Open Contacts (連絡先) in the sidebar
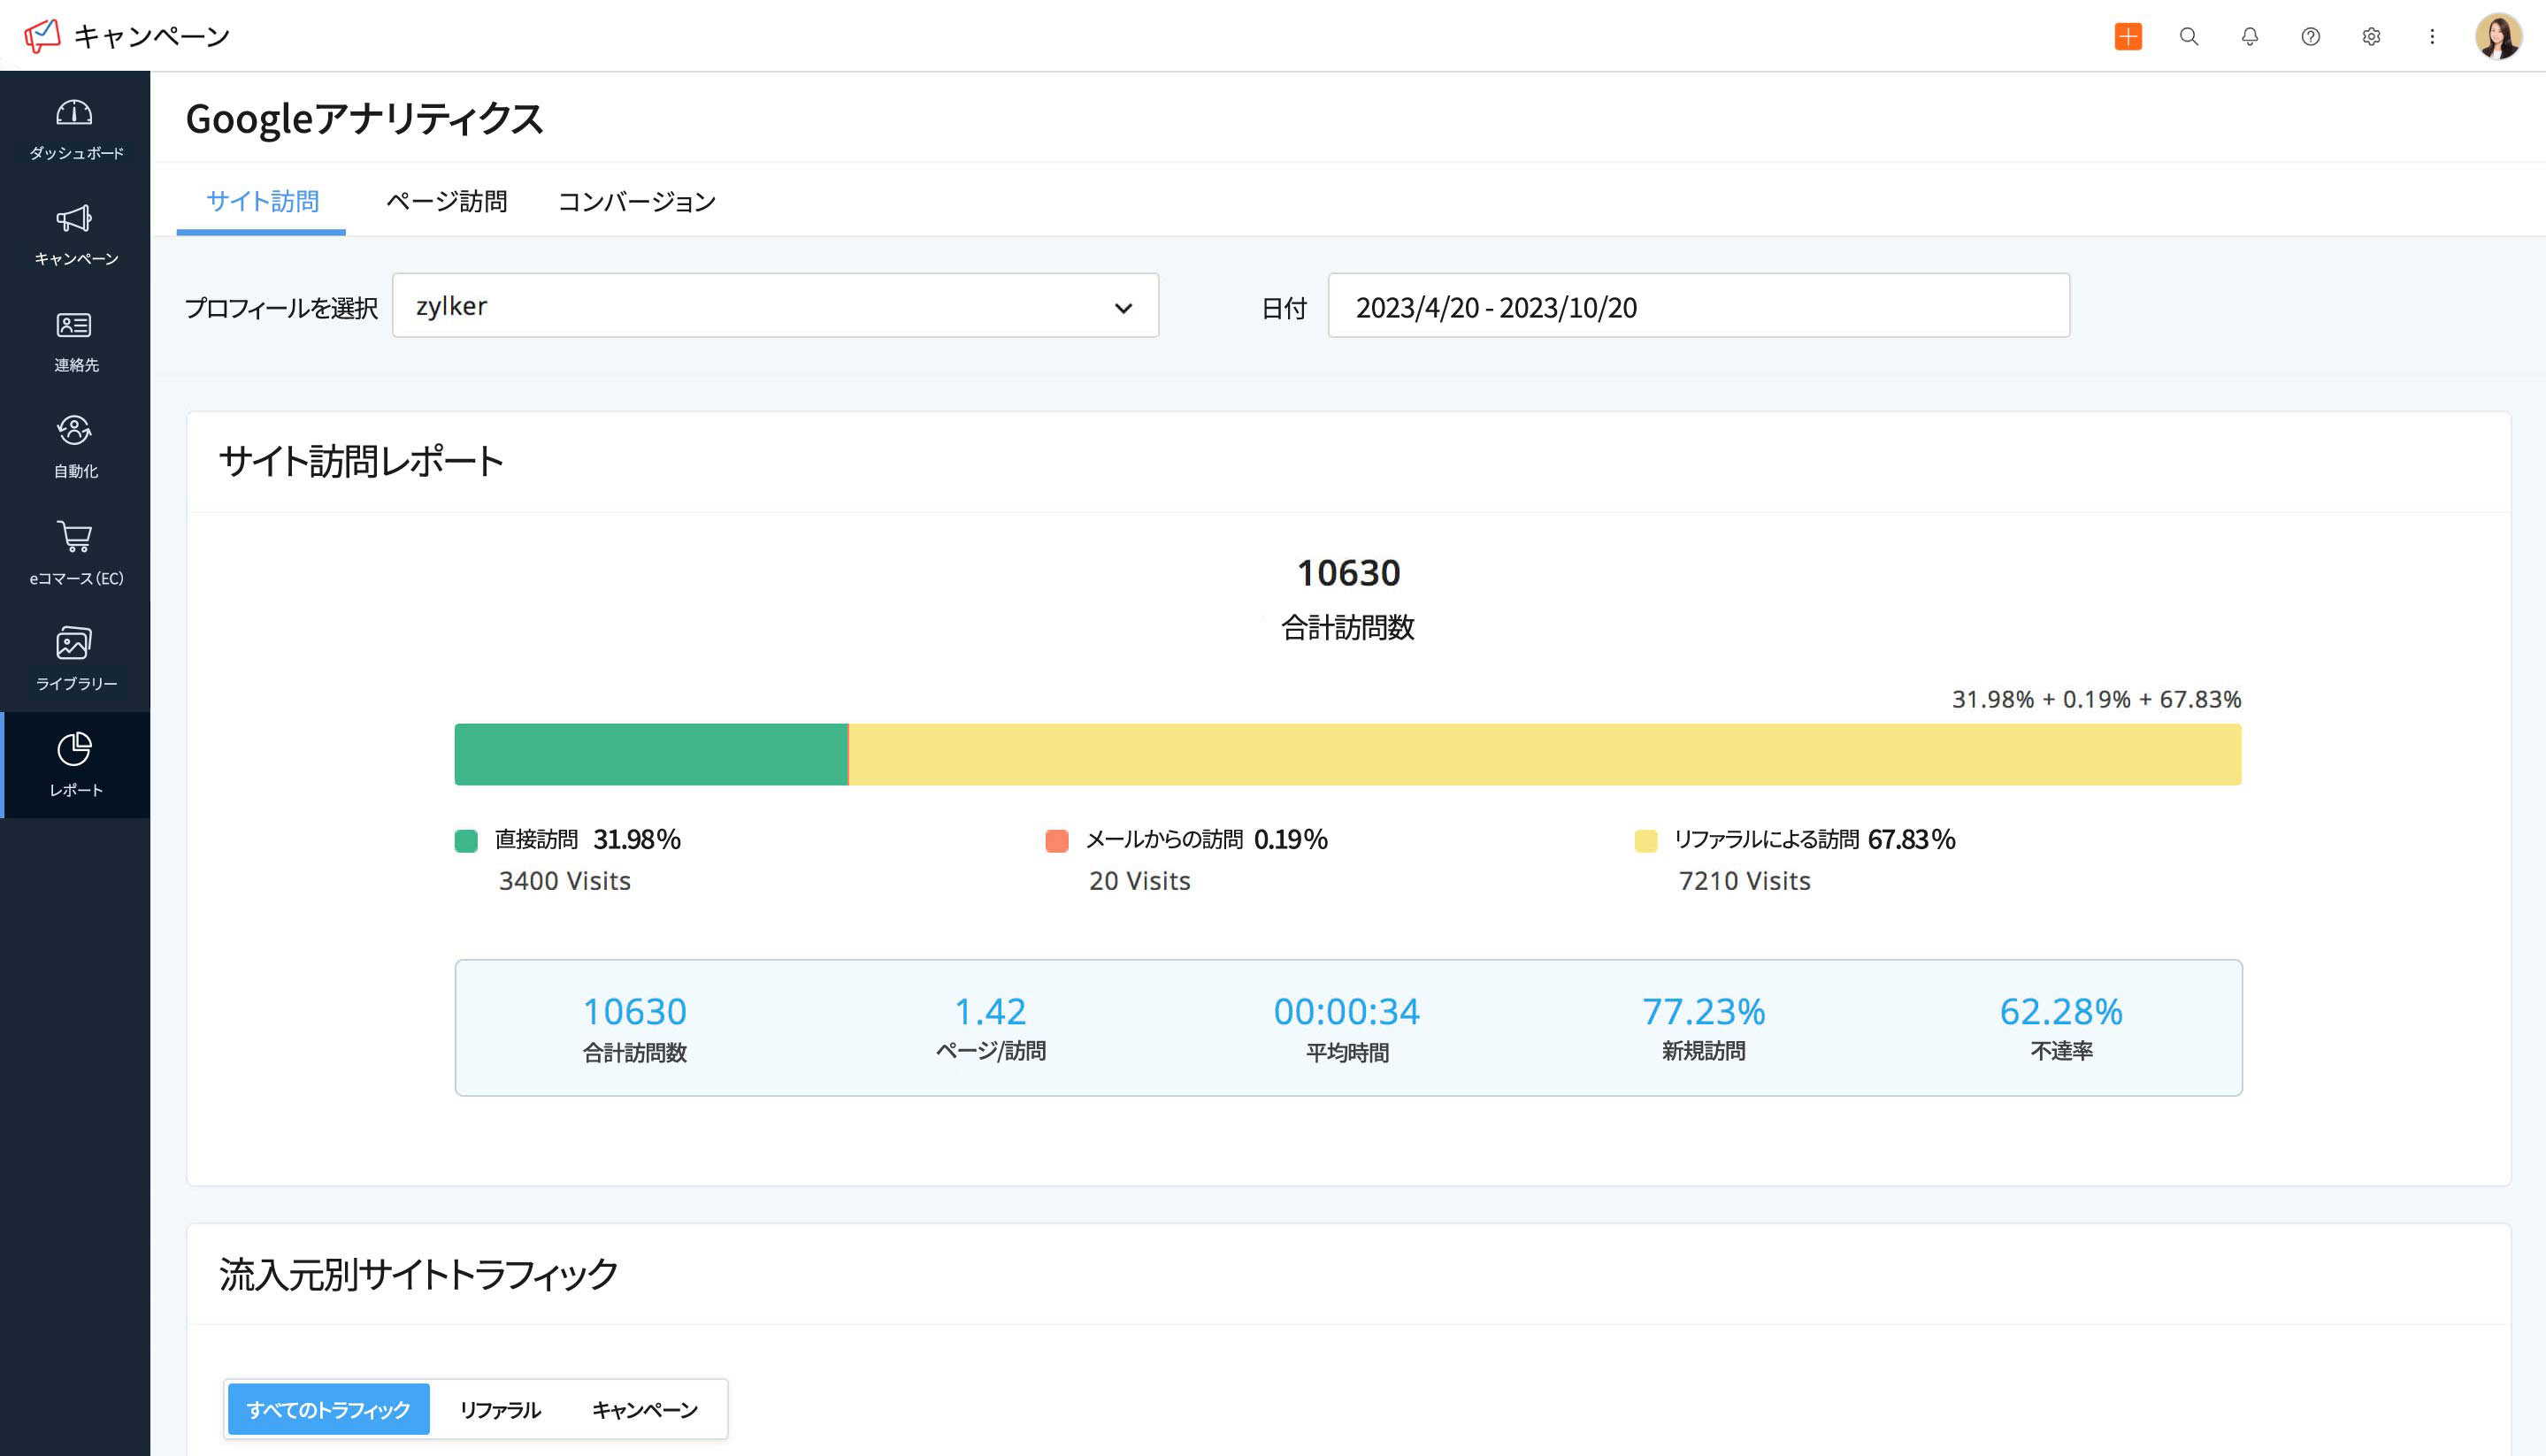The image size is (2546, 1456). 74,326
